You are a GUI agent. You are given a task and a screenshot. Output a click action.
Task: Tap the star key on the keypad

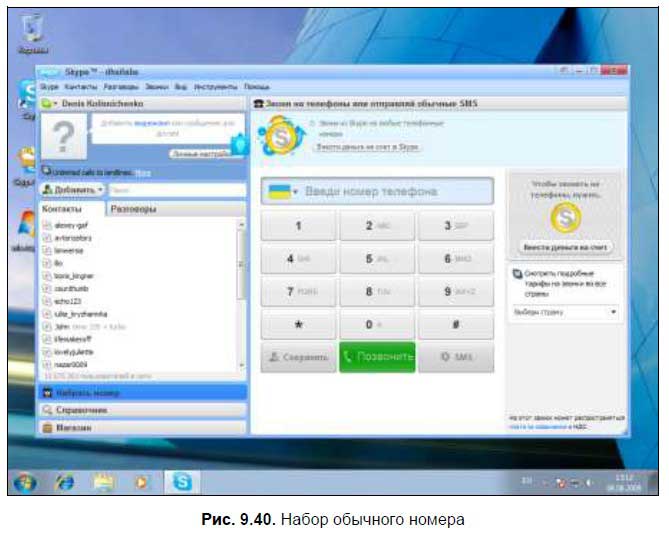298,325
